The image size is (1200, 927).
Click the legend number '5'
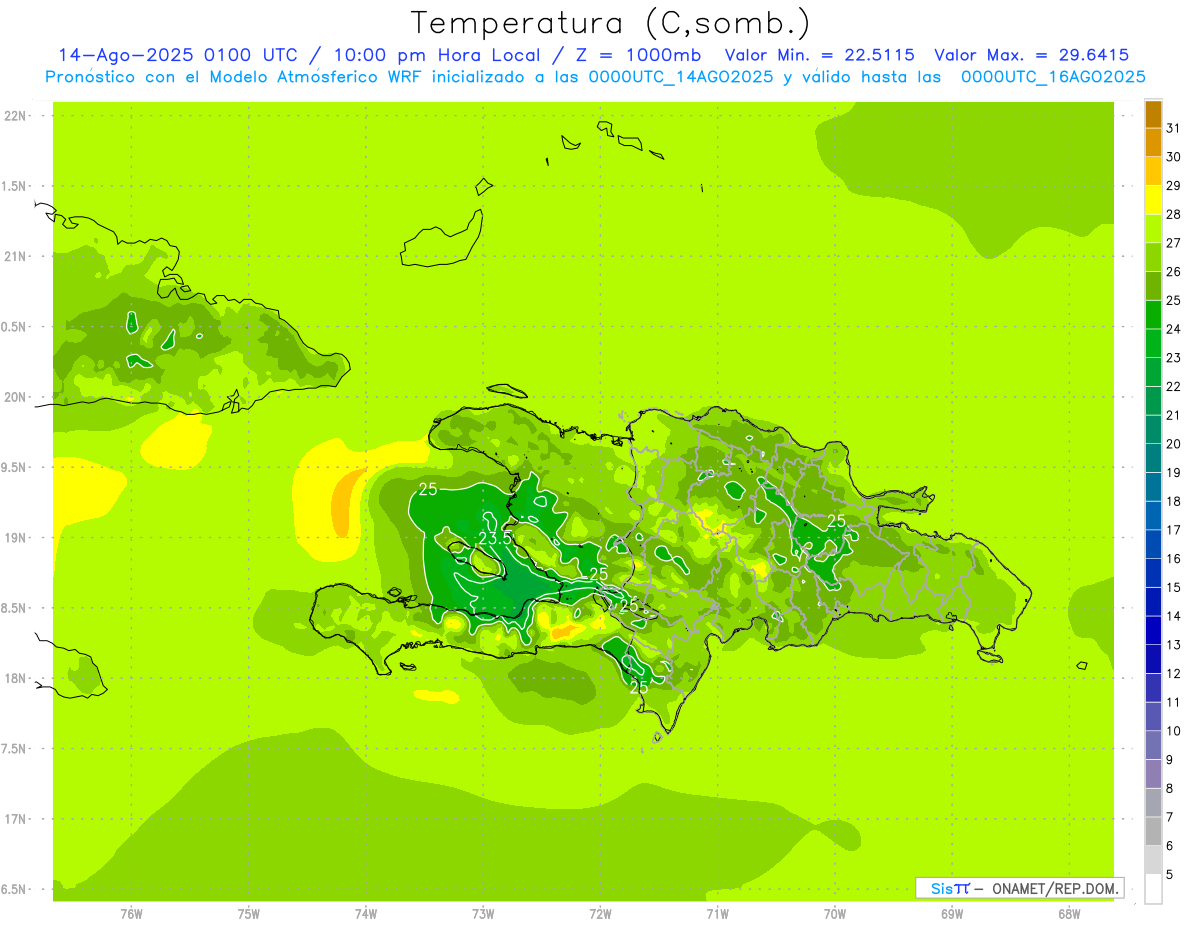pos(1170,875)
